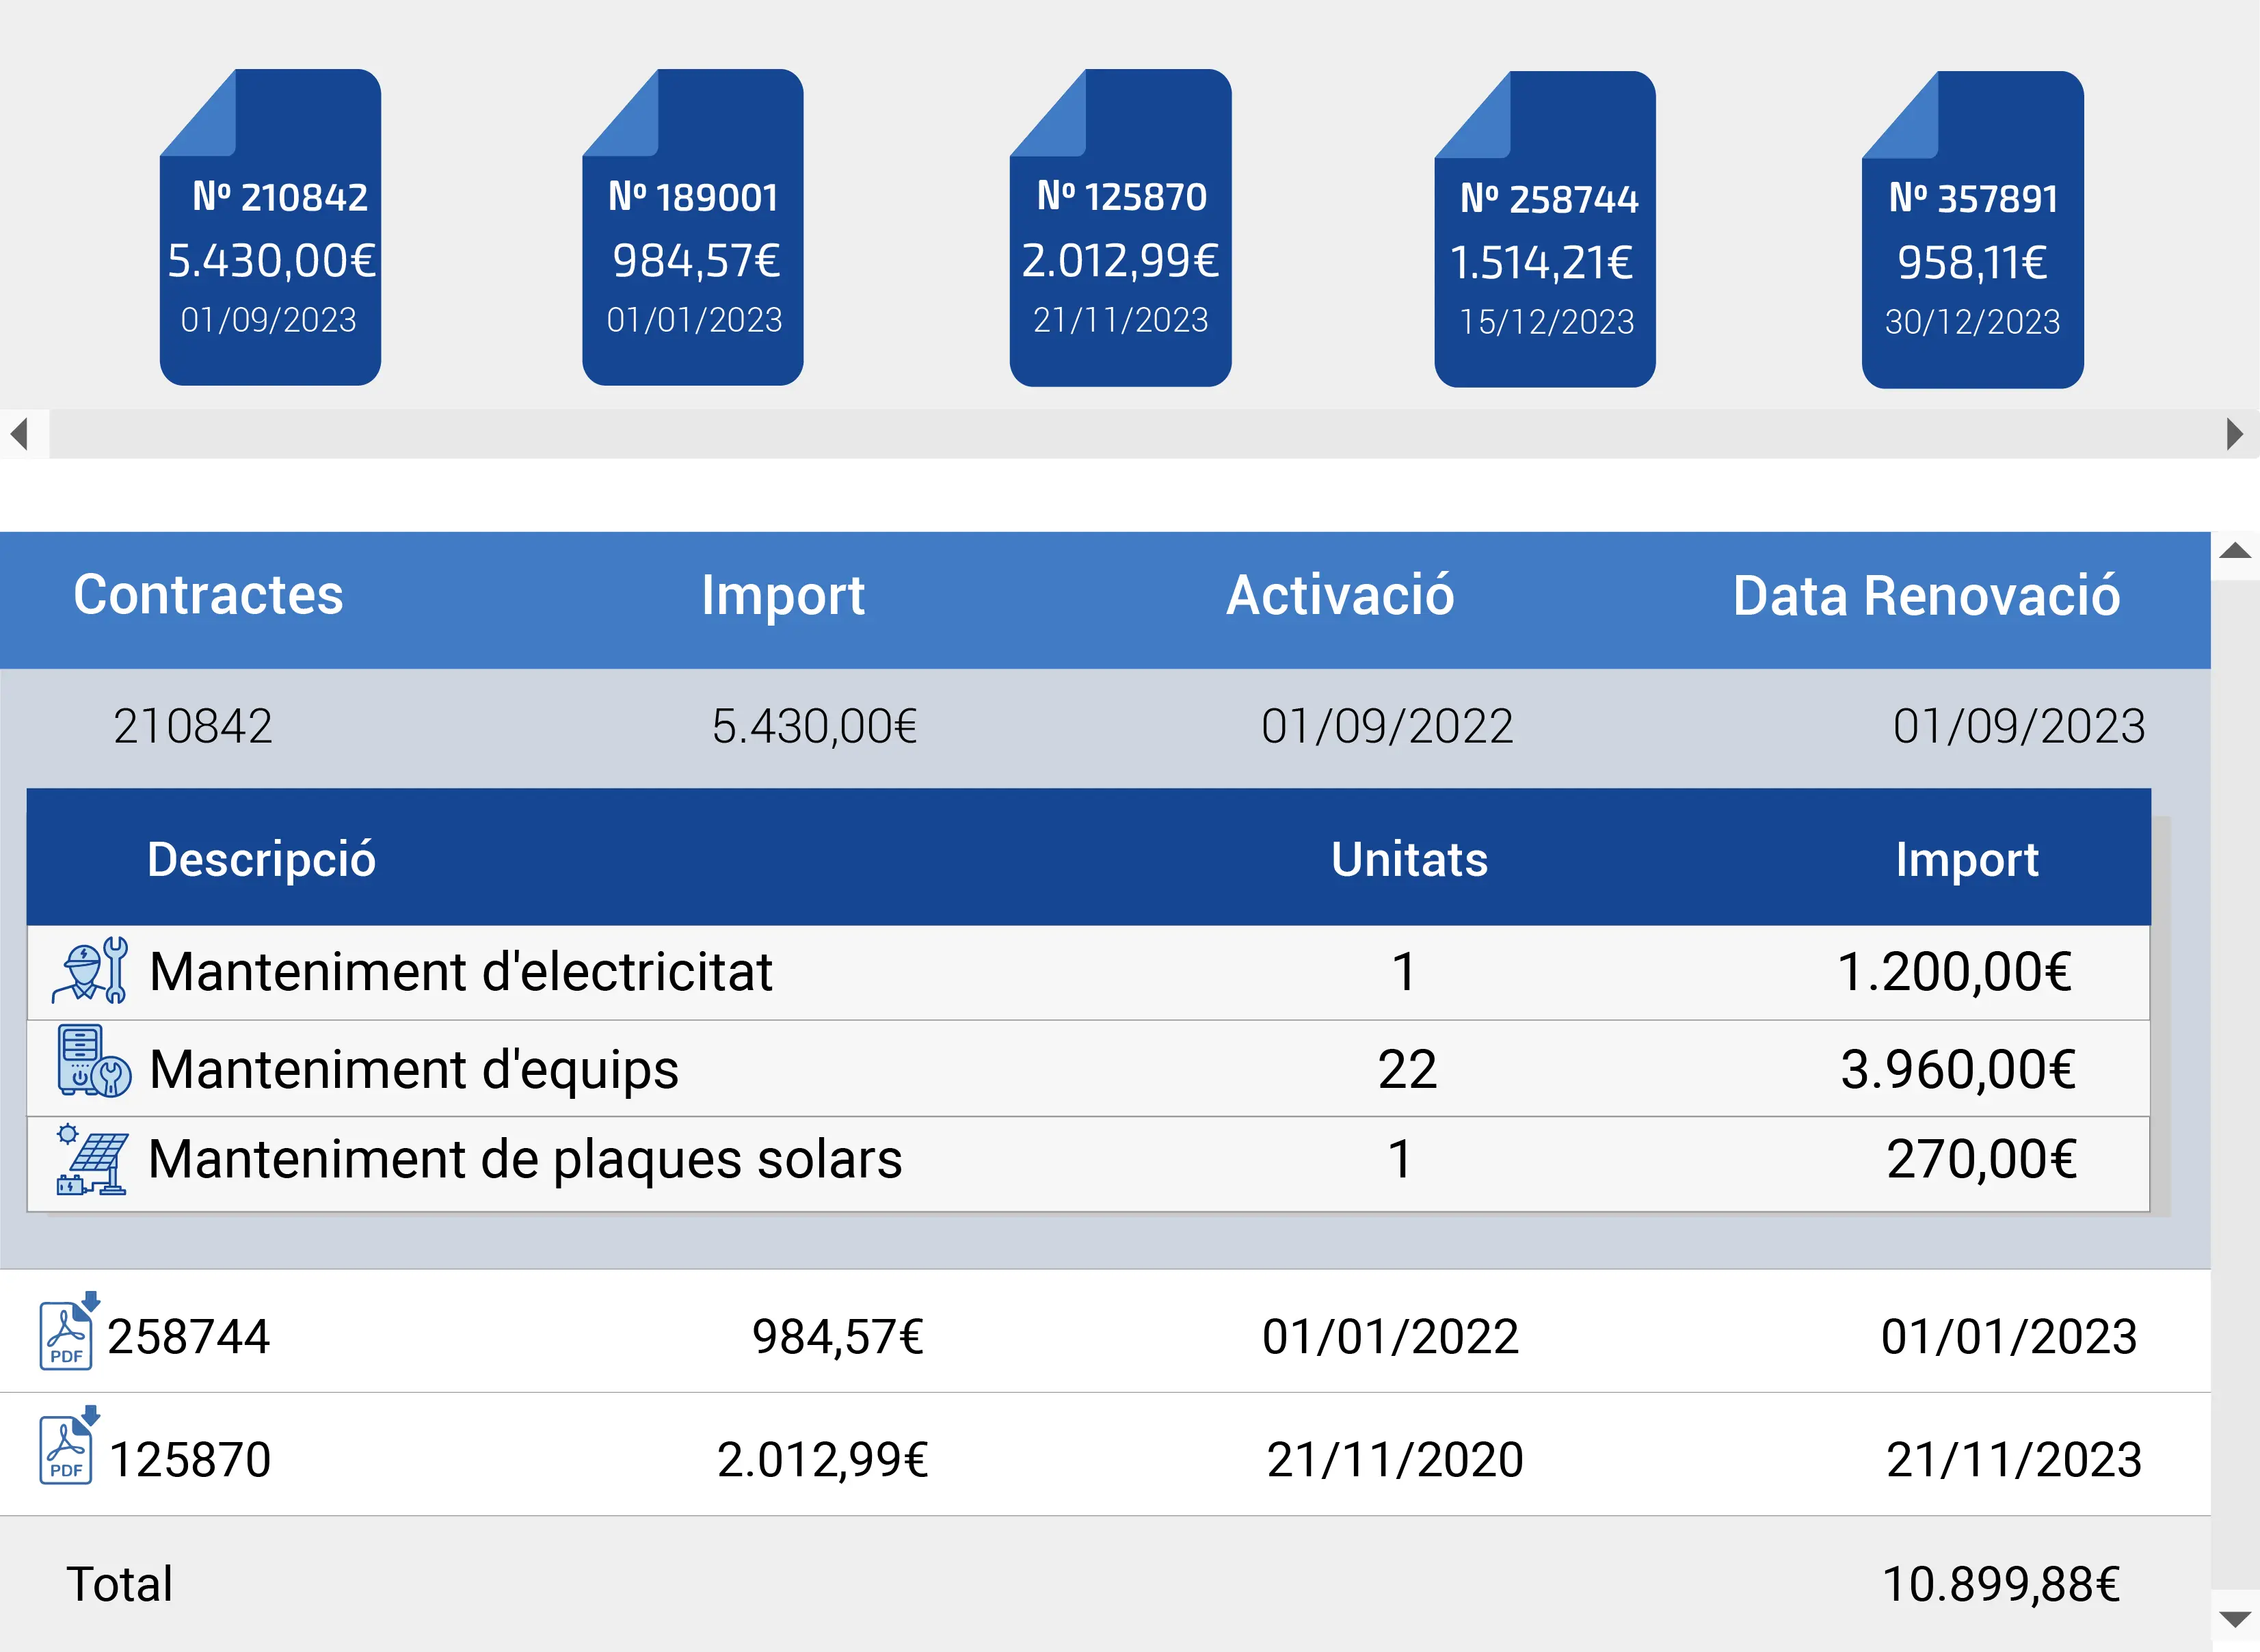Image resolution: width=2260 pixels, height=1652 pixels.
Task: Click the Total label
Action: (x=120, y=1585)
